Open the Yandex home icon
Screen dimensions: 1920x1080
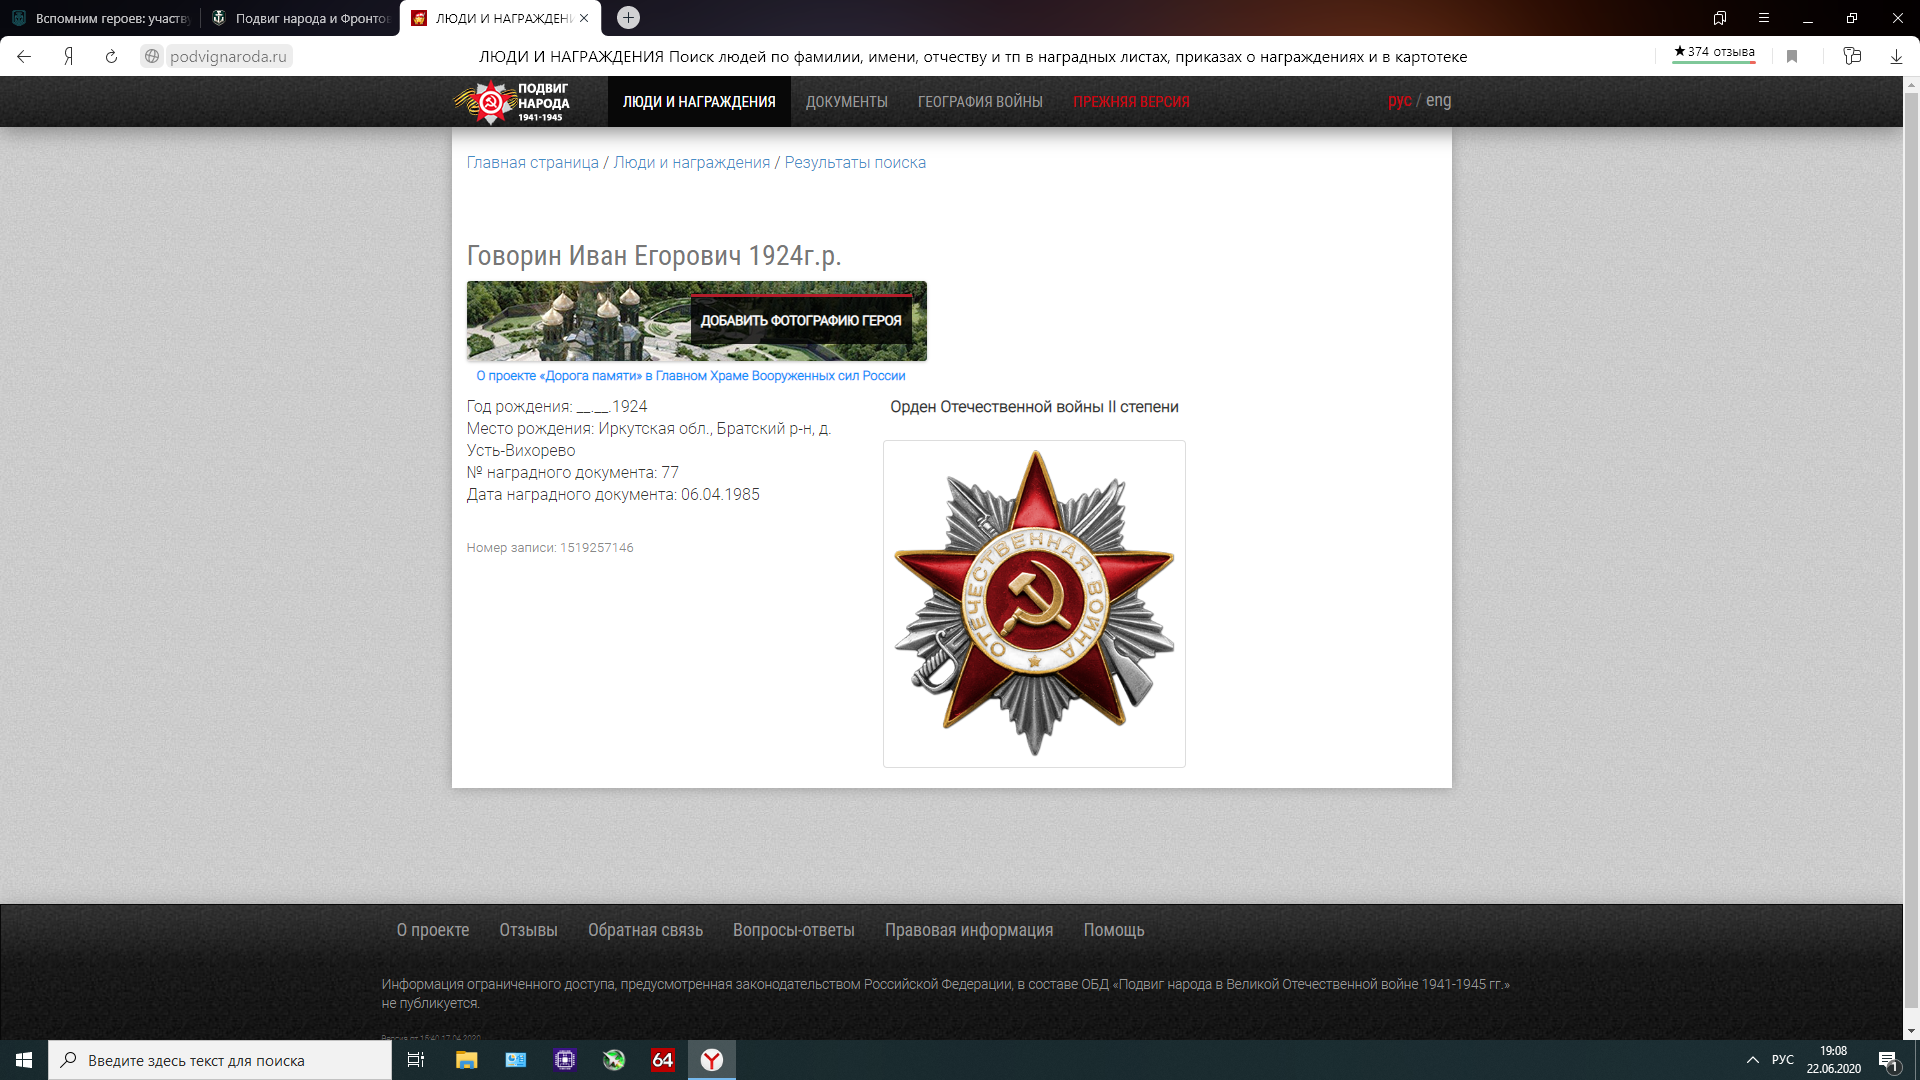[x=68, y=57]
